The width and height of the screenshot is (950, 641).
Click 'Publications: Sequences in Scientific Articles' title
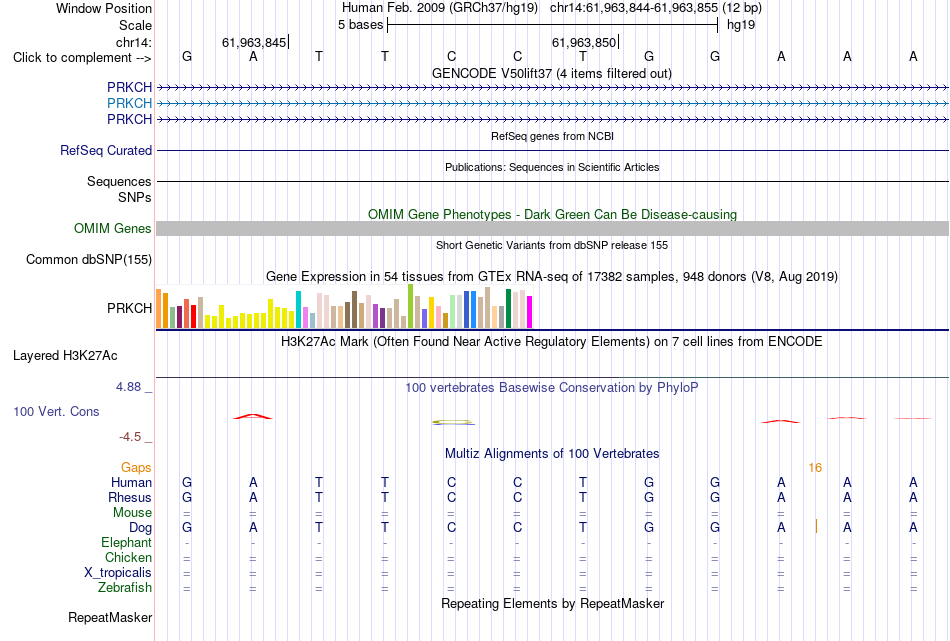552,167
